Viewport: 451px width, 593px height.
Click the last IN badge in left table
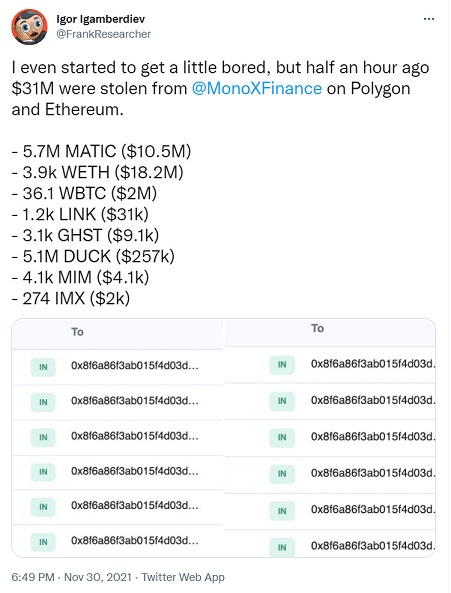(43, 542)
